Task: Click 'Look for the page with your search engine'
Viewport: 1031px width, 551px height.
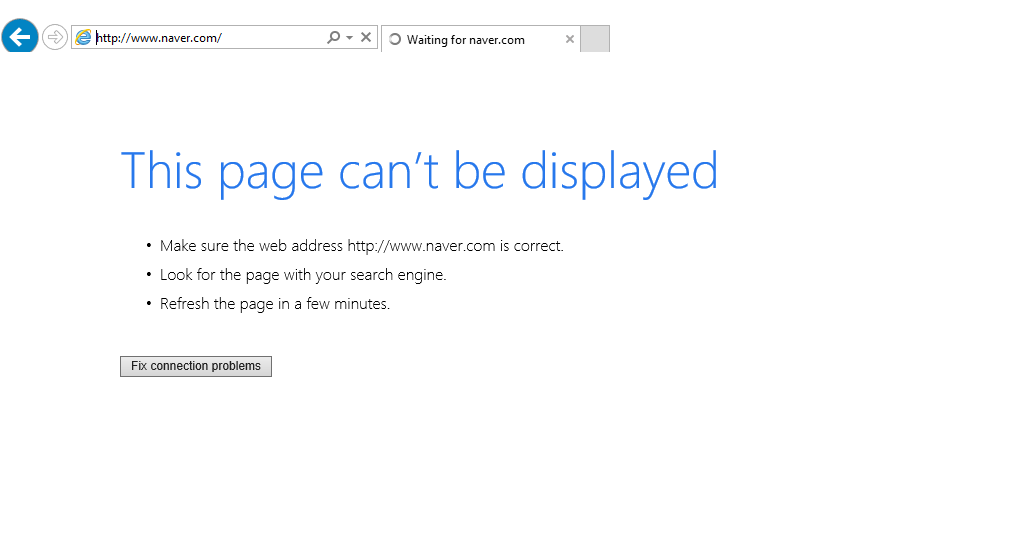Action: tap(303, 275)
